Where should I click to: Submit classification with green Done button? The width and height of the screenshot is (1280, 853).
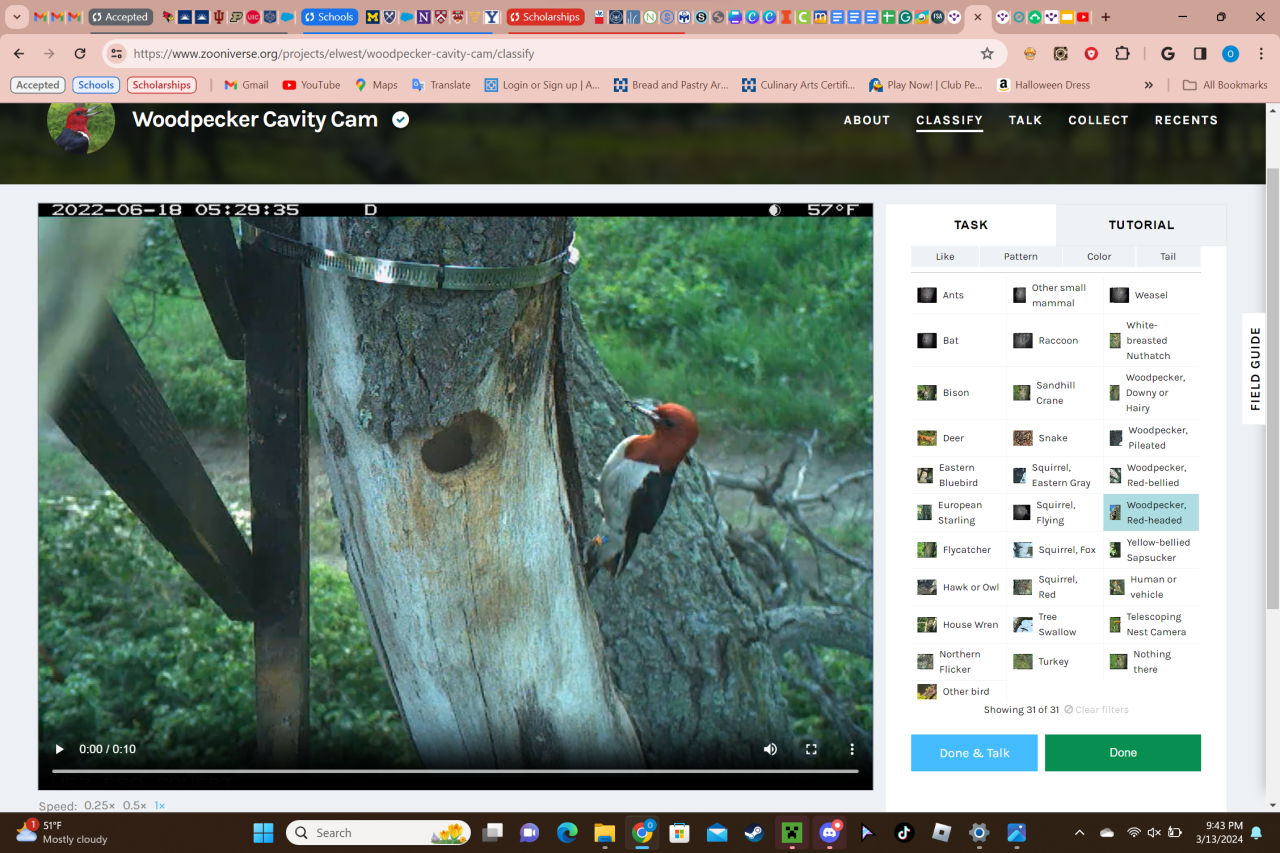coord(1123,753)
